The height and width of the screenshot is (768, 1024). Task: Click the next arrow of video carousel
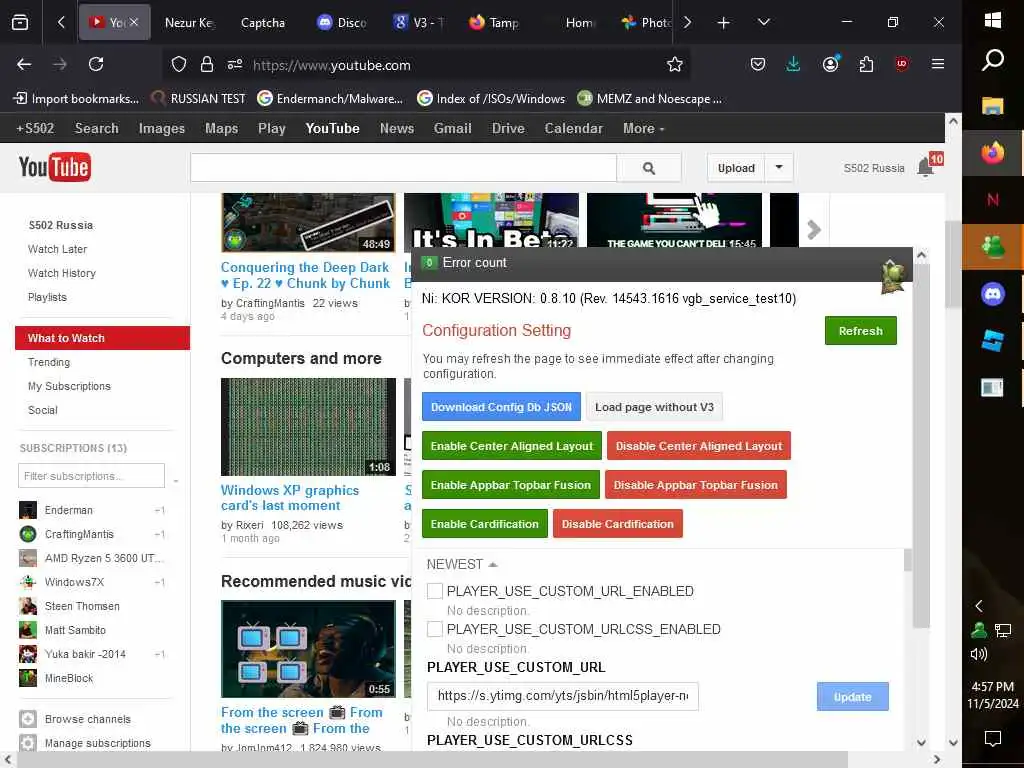814,229
